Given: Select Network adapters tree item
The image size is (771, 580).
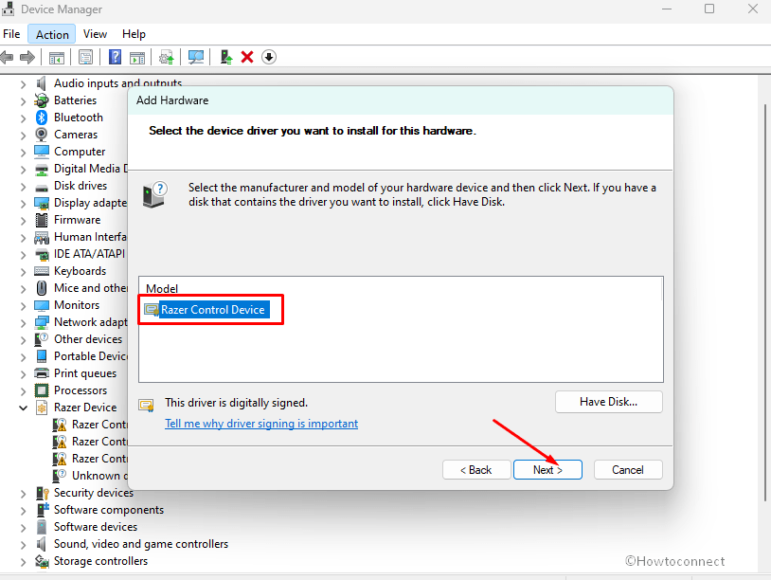Looking at the screenshot, I should 90,322.
